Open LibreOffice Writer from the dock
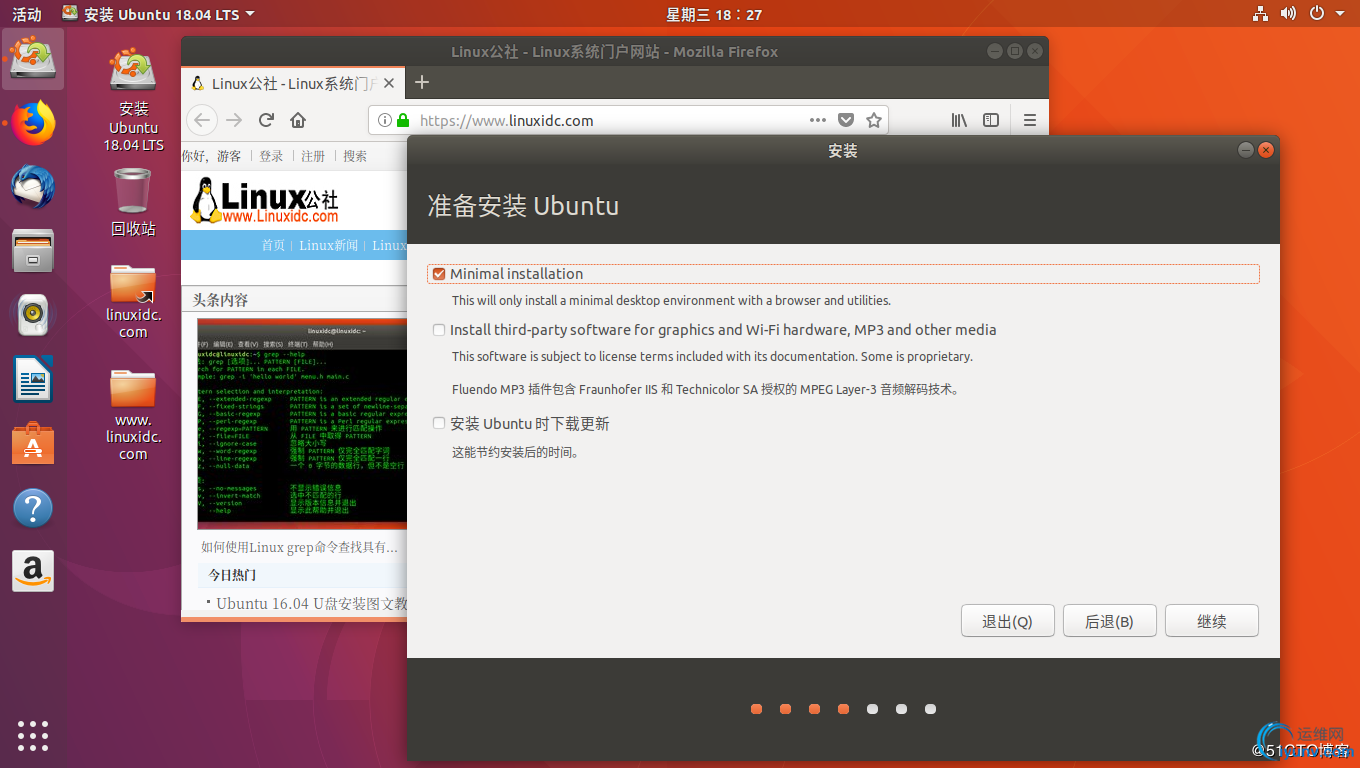1360x768 pixels. coord(33,380)
